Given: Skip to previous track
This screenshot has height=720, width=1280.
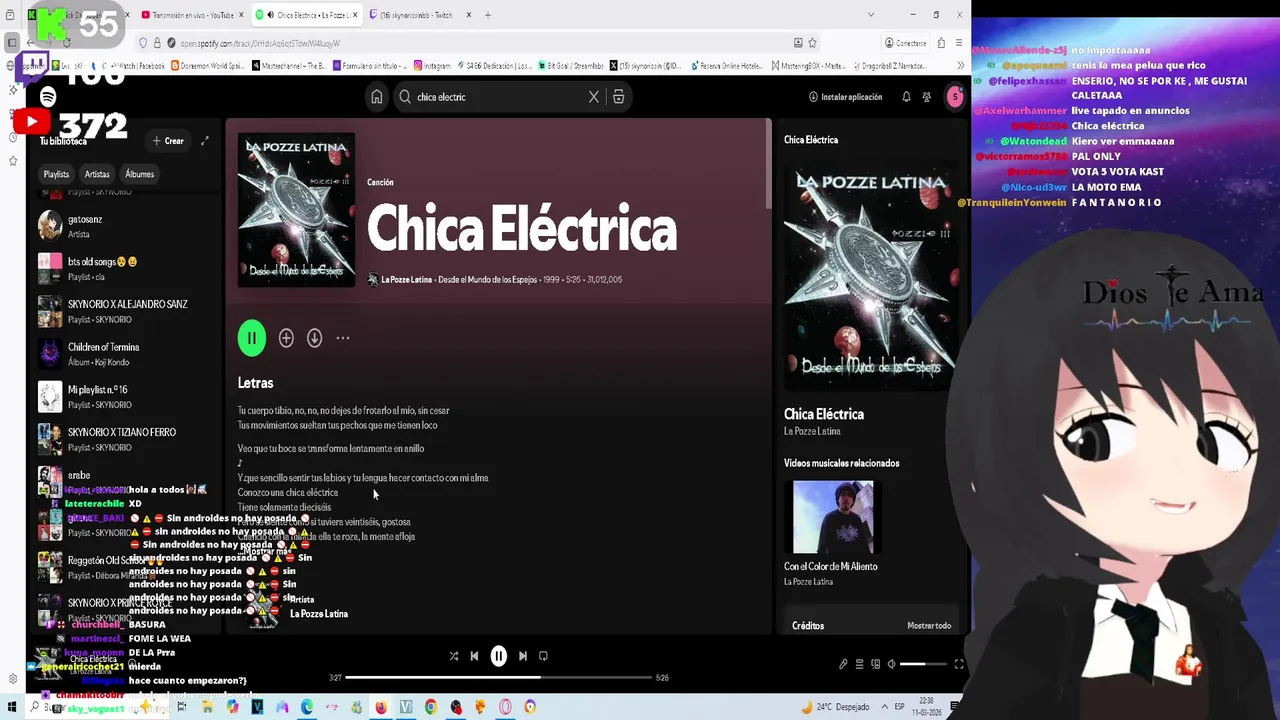Looking at the screenshot, I should 474,656.
